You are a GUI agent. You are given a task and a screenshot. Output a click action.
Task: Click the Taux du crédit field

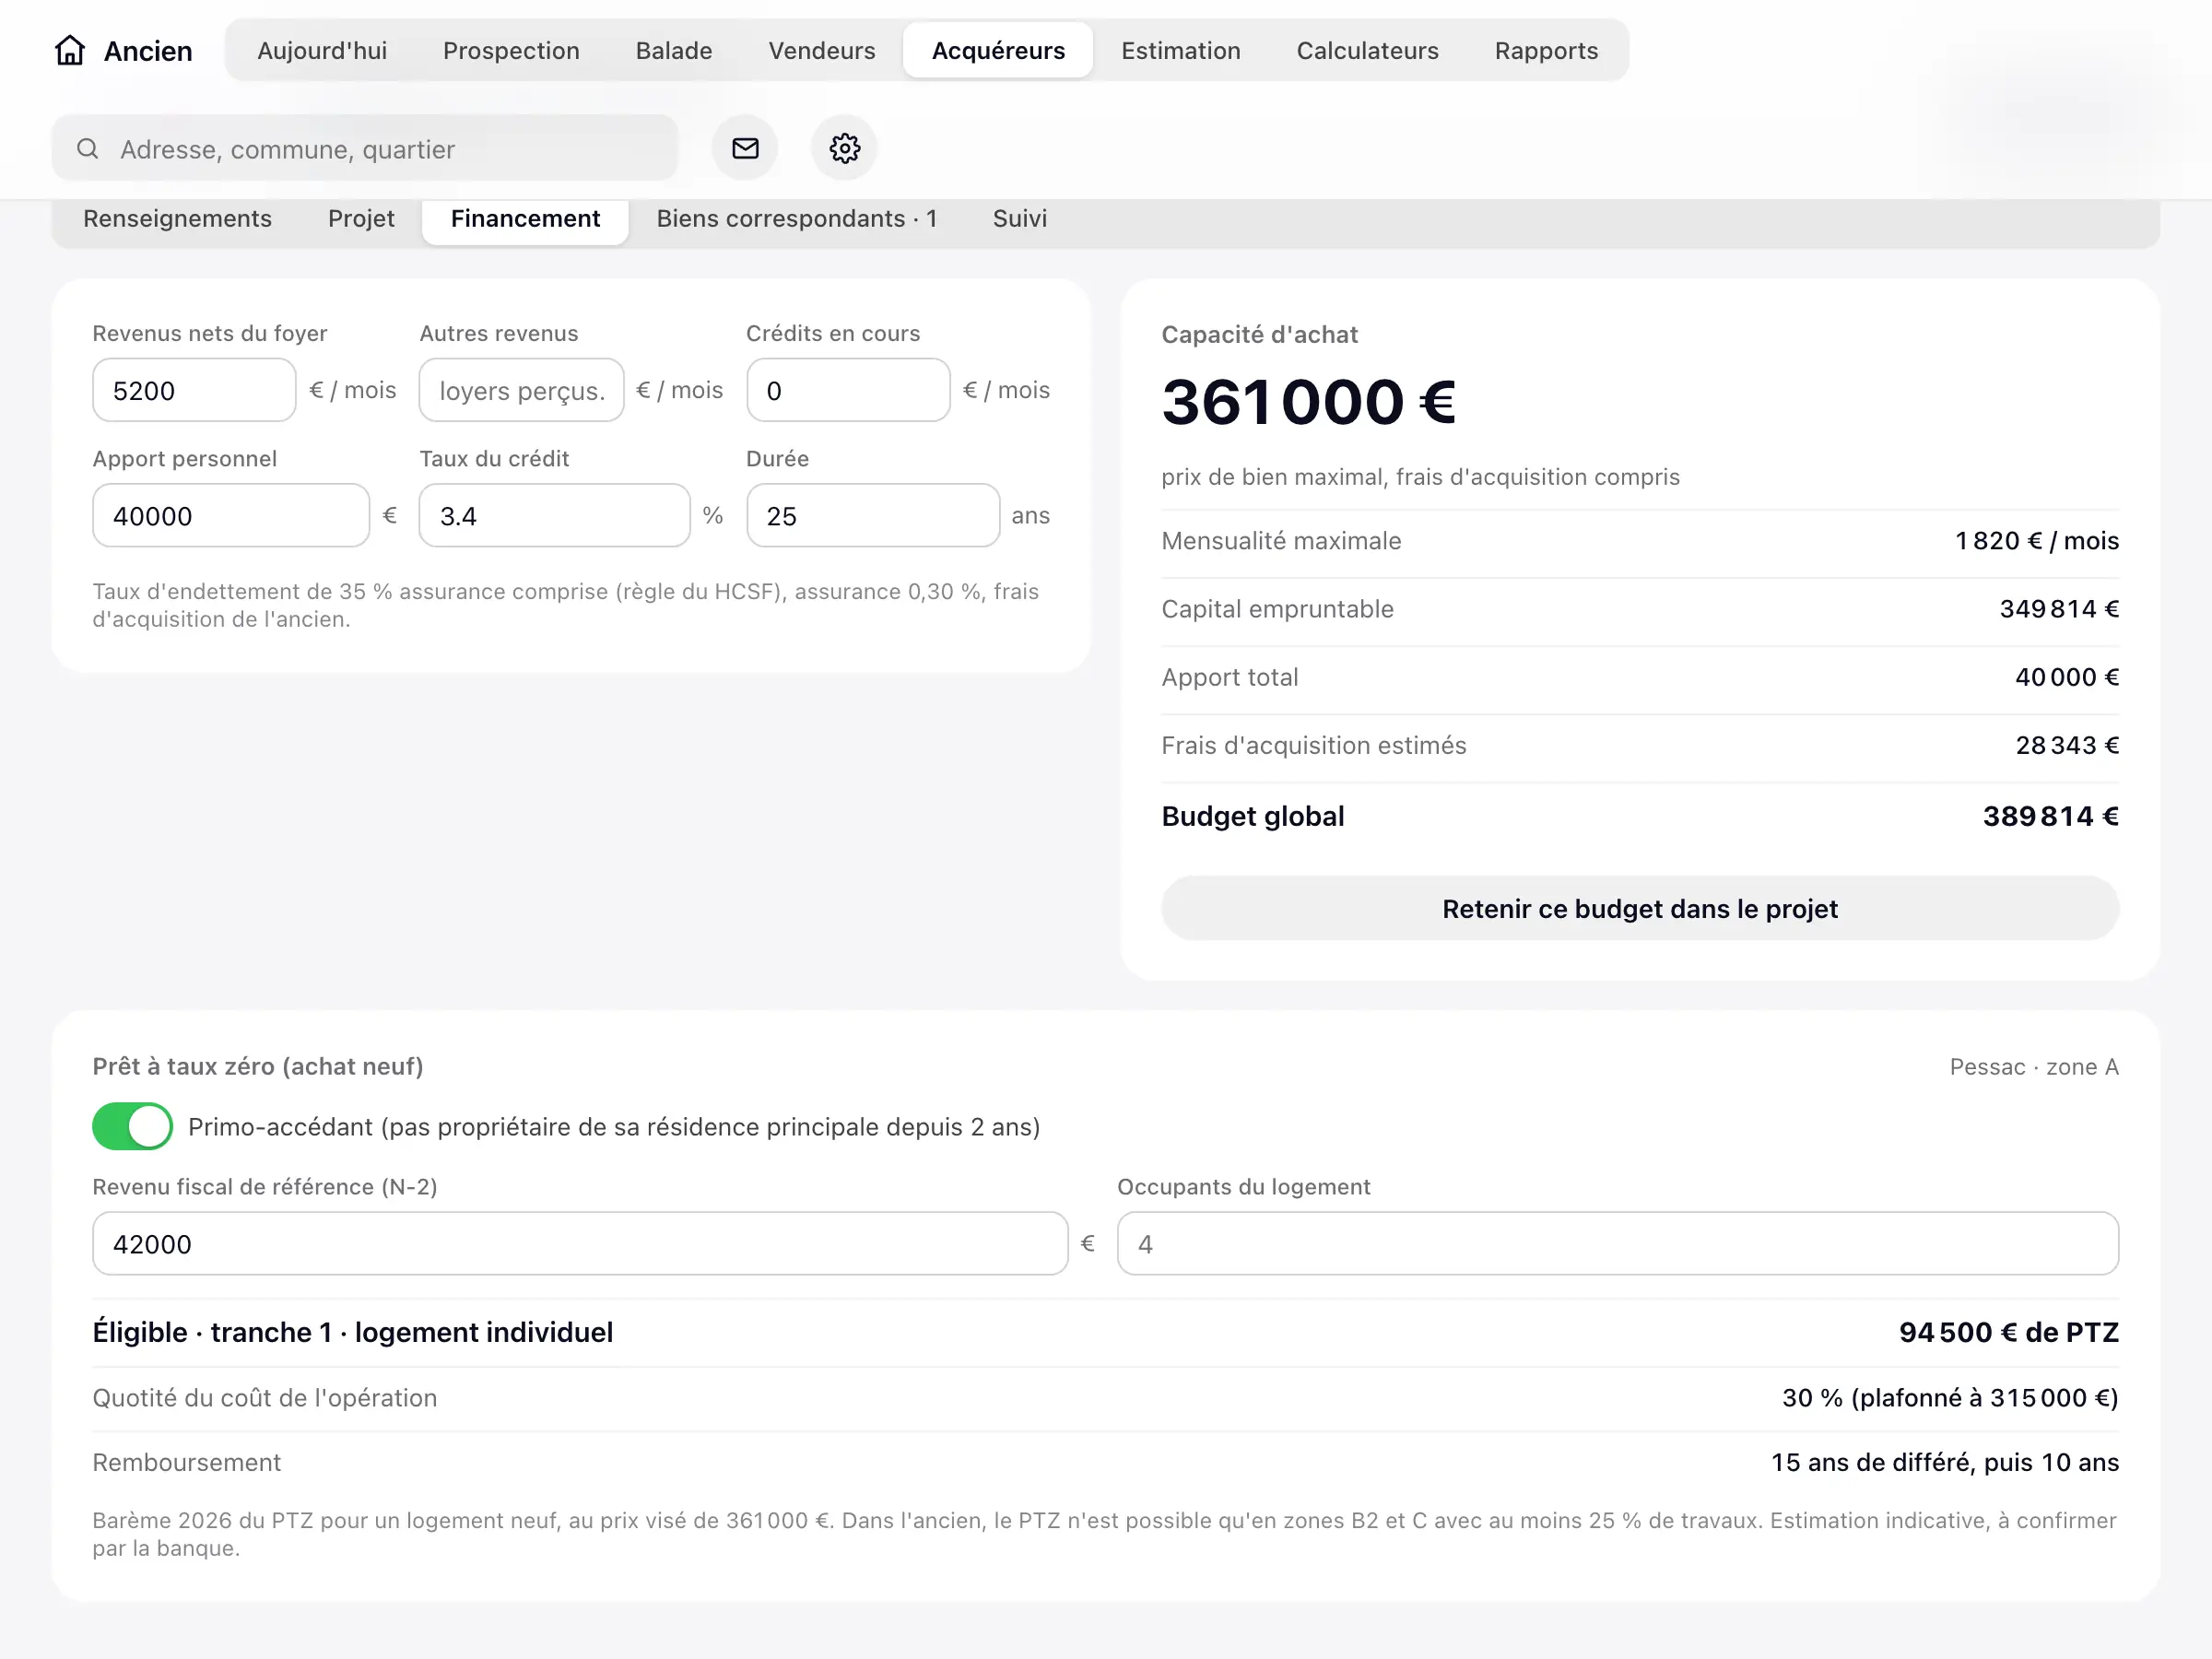pos(554,516)
